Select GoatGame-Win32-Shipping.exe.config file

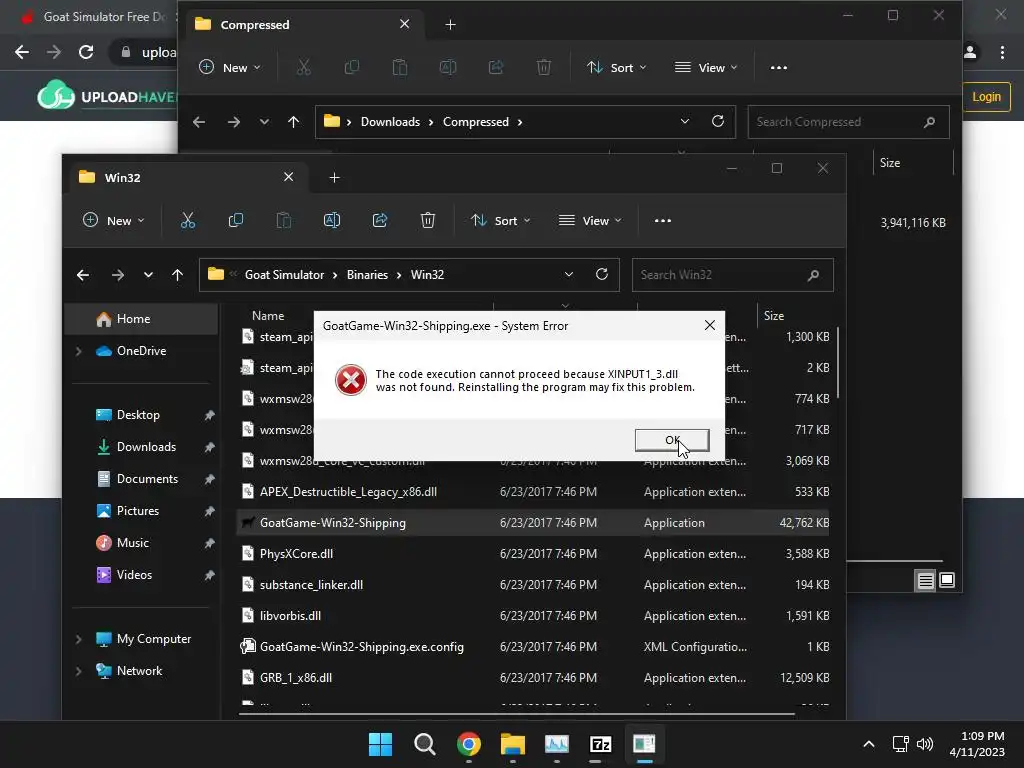point(532,647)
